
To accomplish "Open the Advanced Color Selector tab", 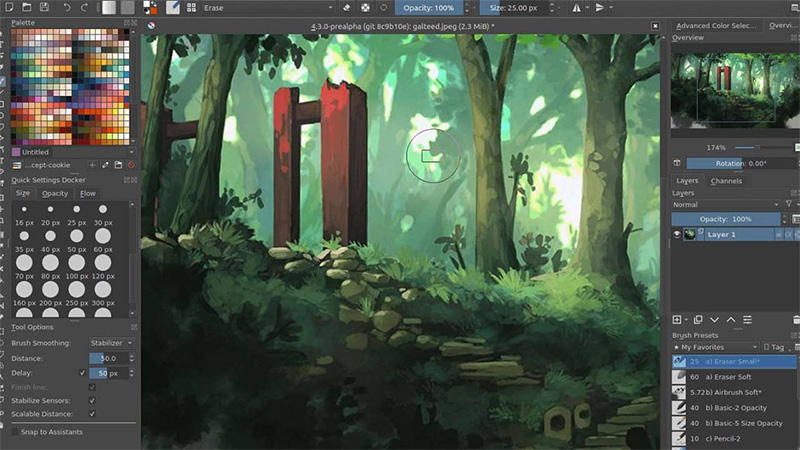I will (716, 26).
